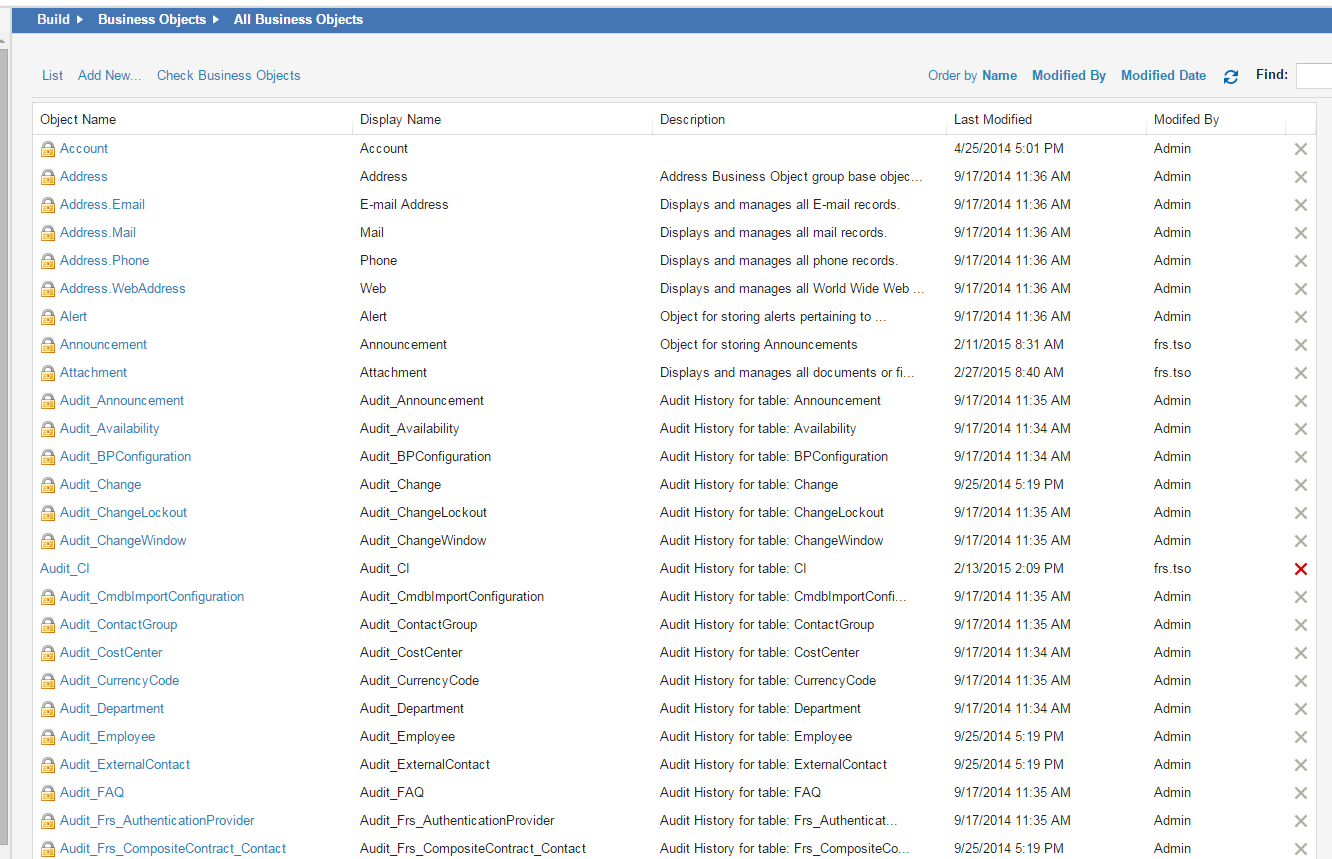
Task: Click the lock icon next to Address.Email
Action: [x=47, y=204]
